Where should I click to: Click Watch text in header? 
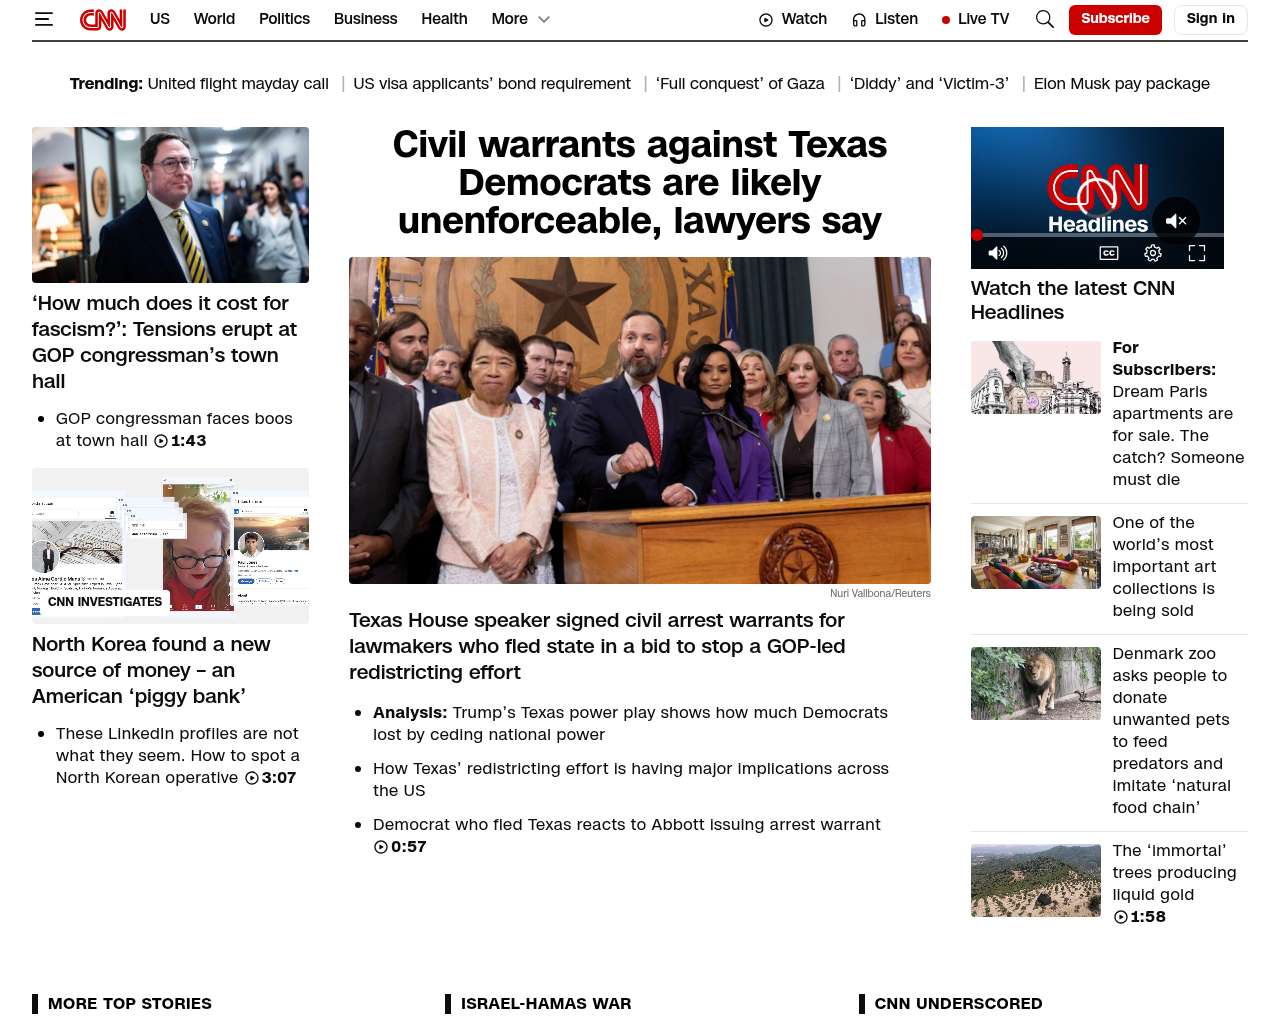click(804, 19)
